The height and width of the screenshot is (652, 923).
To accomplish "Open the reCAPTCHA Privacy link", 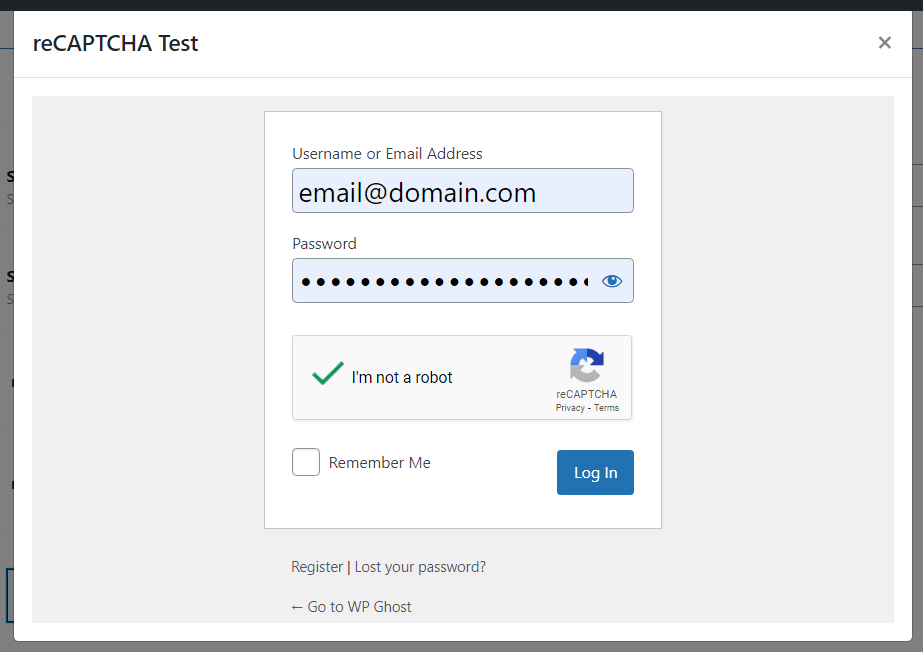I will pyautogui.click(x=570, y=408).
